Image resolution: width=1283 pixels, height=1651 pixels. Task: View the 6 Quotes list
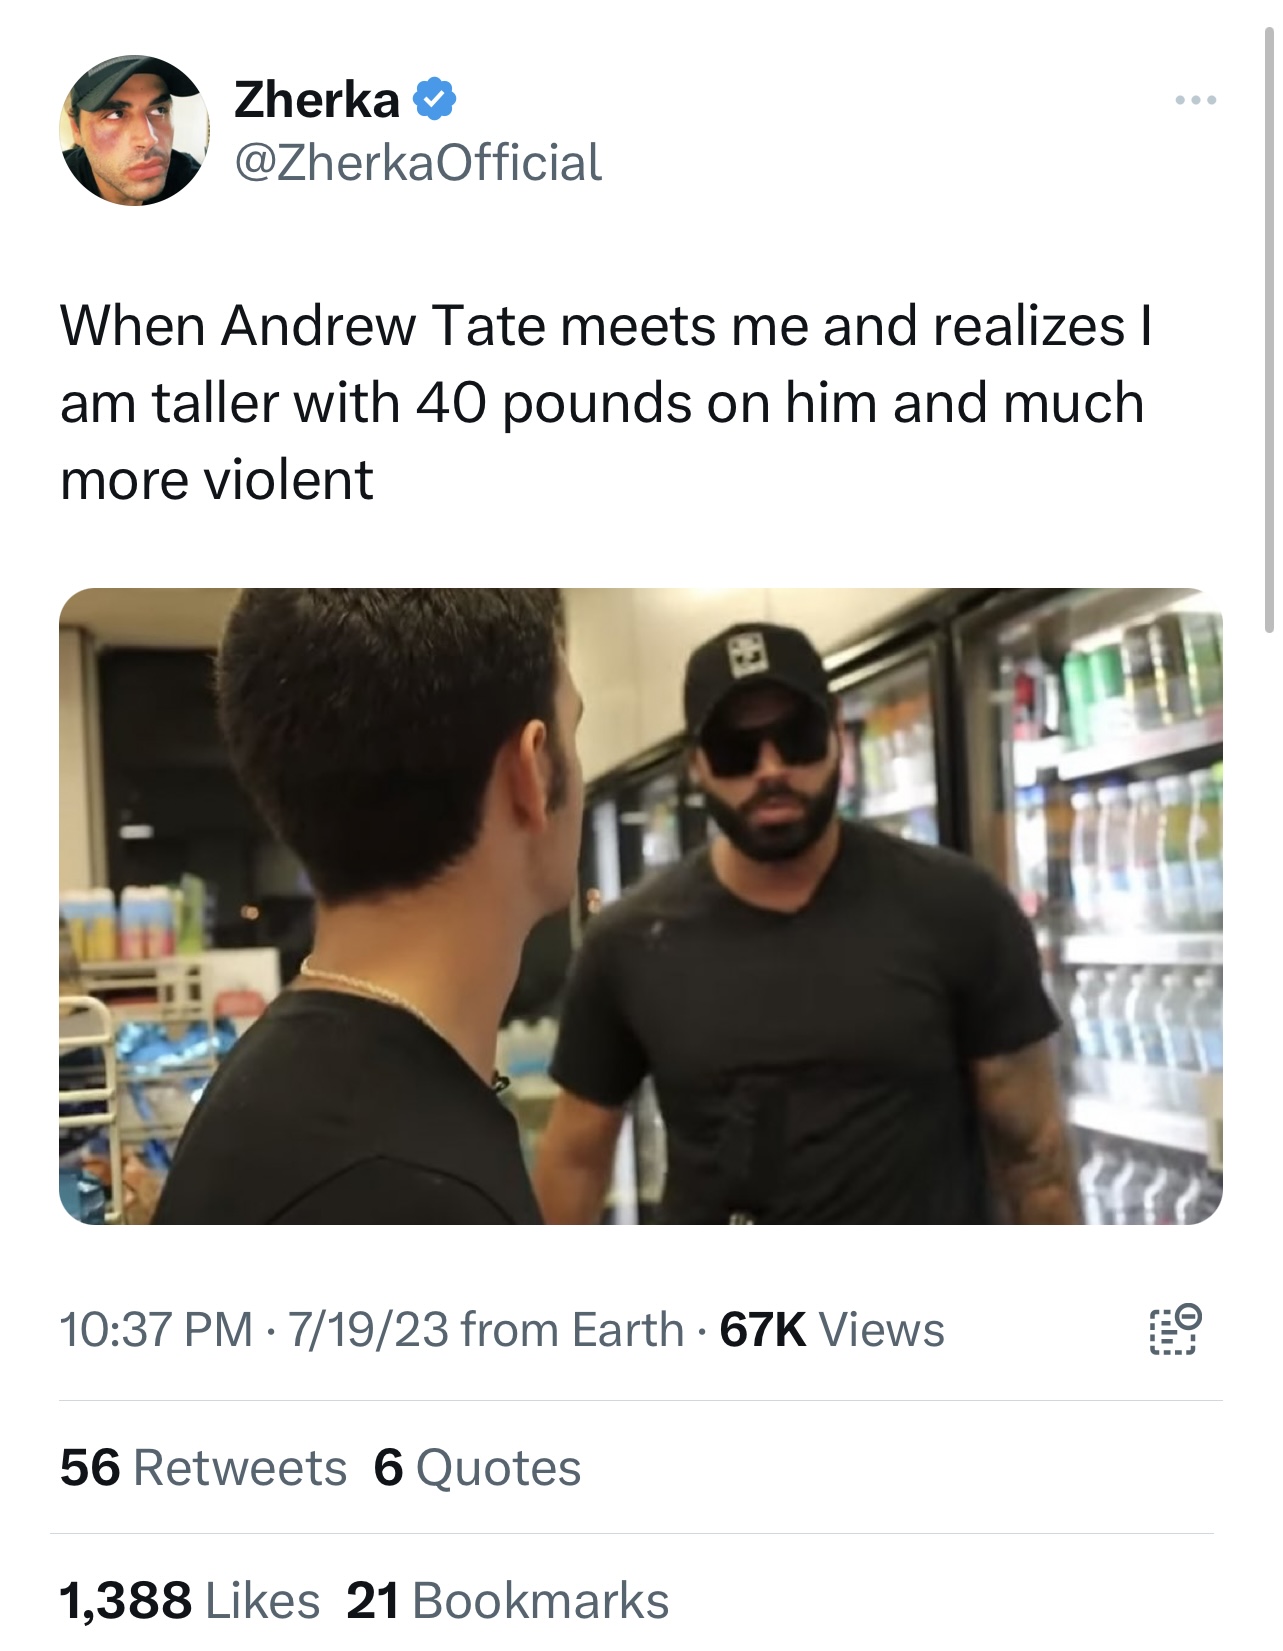(477, 1467)
